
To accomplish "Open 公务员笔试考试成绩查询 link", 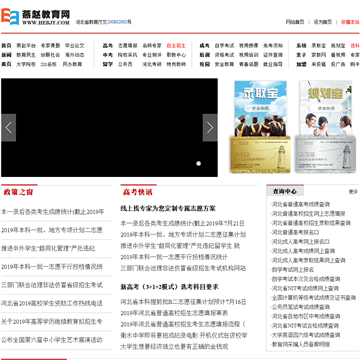I will [301, 307].
